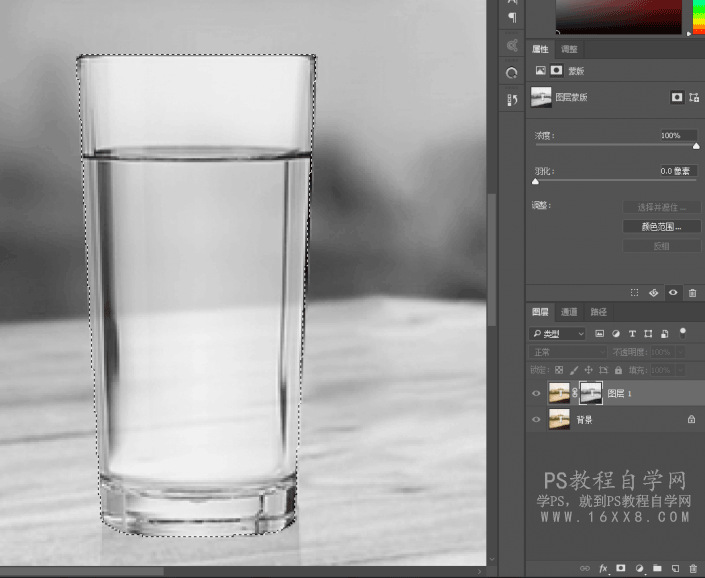Click the Layers panel delete trash icon
This screenshot has height=578, width=705.
(693, 569)
